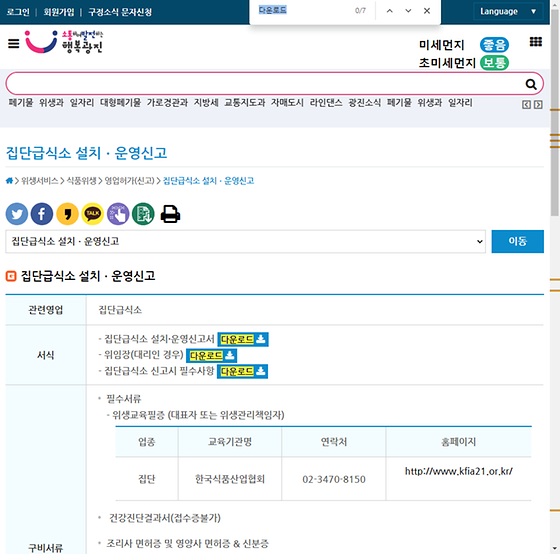This screenshot has width=560, height=554.
Task: Download 위임장(대리인 경우) form
Action: click(x=211, y=355)
